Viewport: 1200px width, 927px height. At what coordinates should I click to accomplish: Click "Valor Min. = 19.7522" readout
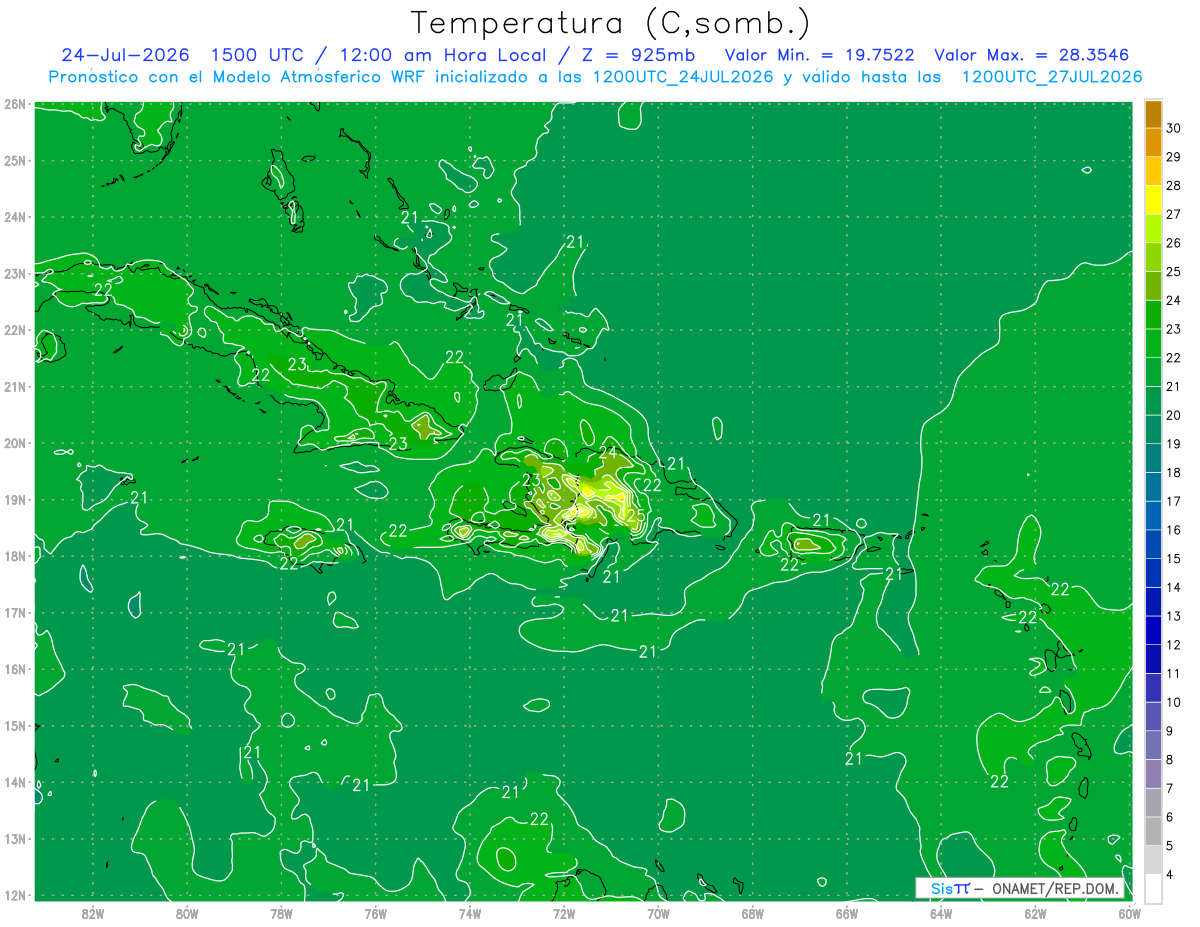coord(819,55)
